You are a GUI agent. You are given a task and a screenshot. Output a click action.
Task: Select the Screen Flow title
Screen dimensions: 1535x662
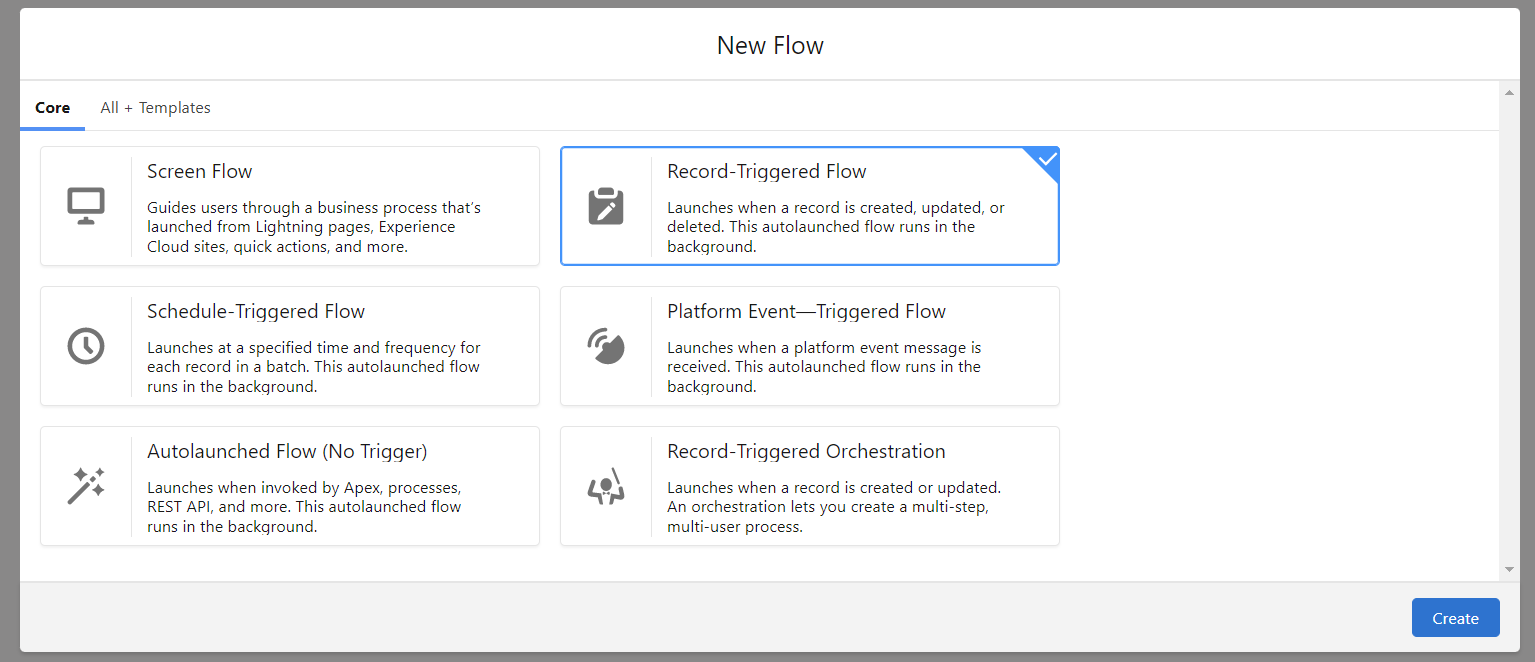pos(200,172)
